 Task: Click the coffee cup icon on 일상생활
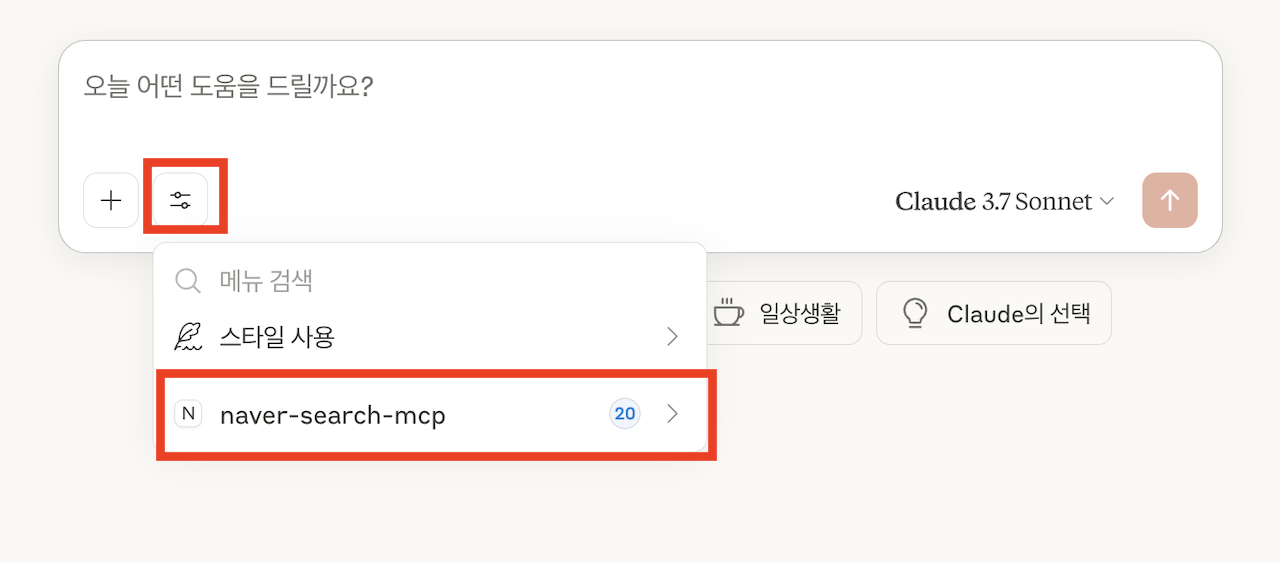tap(728, 313)
